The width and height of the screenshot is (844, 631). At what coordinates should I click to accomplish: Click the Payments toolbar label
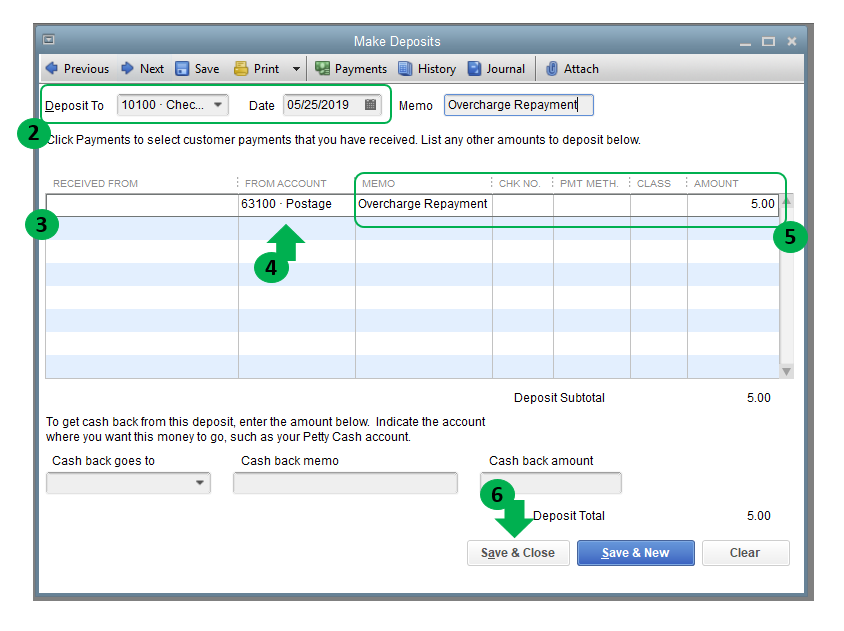click(361, 69)
